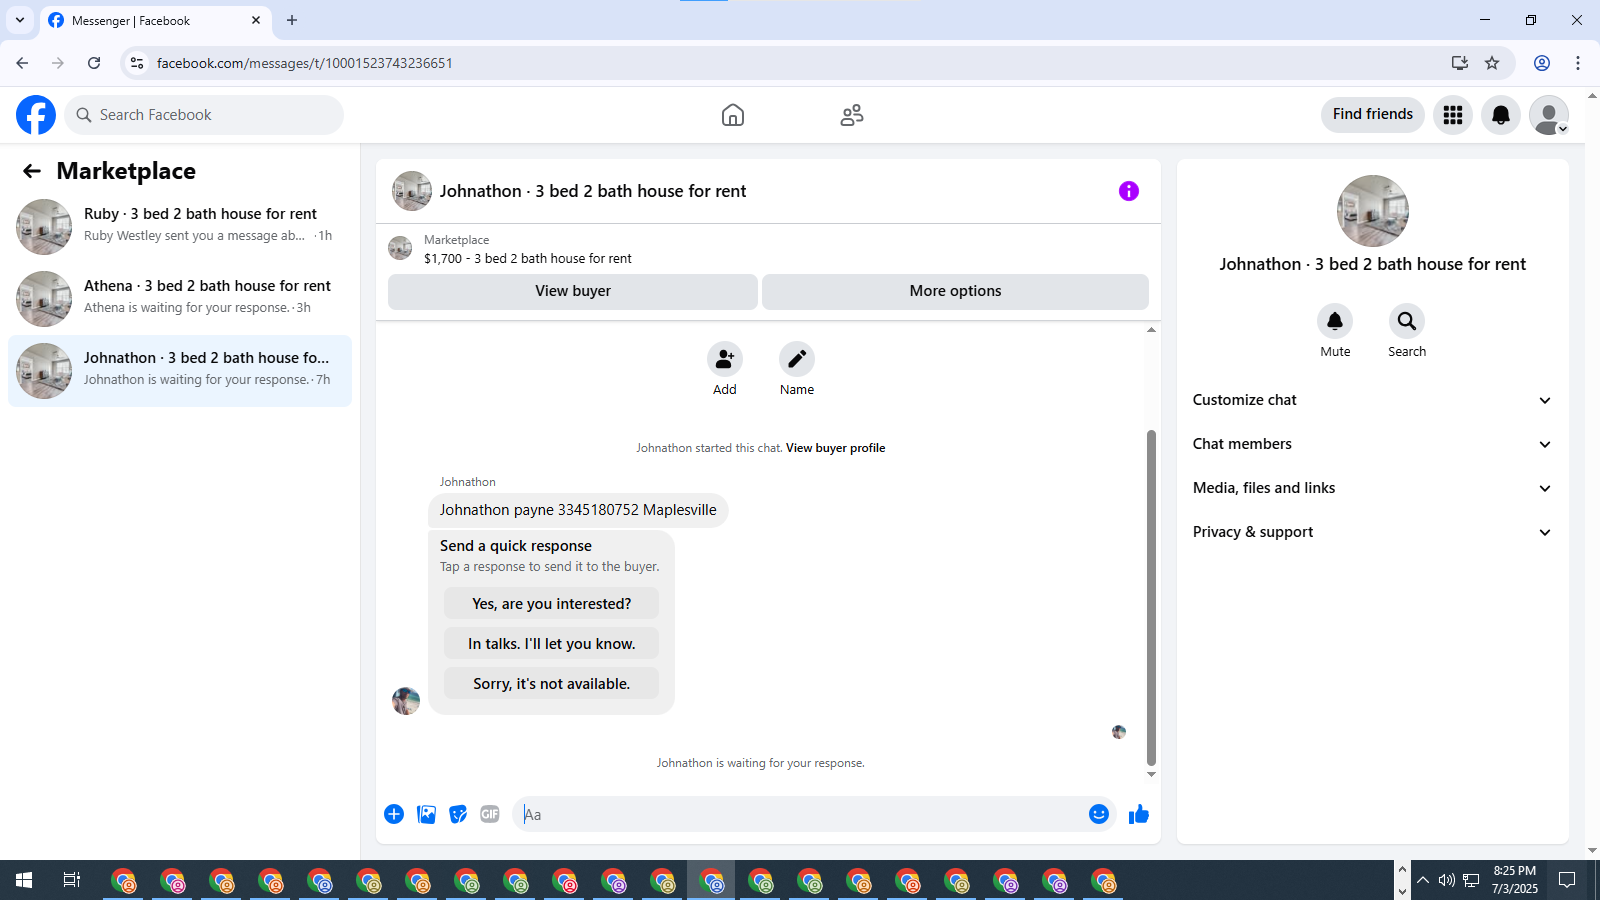Open the emoji picker smiley icon
Viewport: 1600px width, 900px height.
coord(1099,814)
